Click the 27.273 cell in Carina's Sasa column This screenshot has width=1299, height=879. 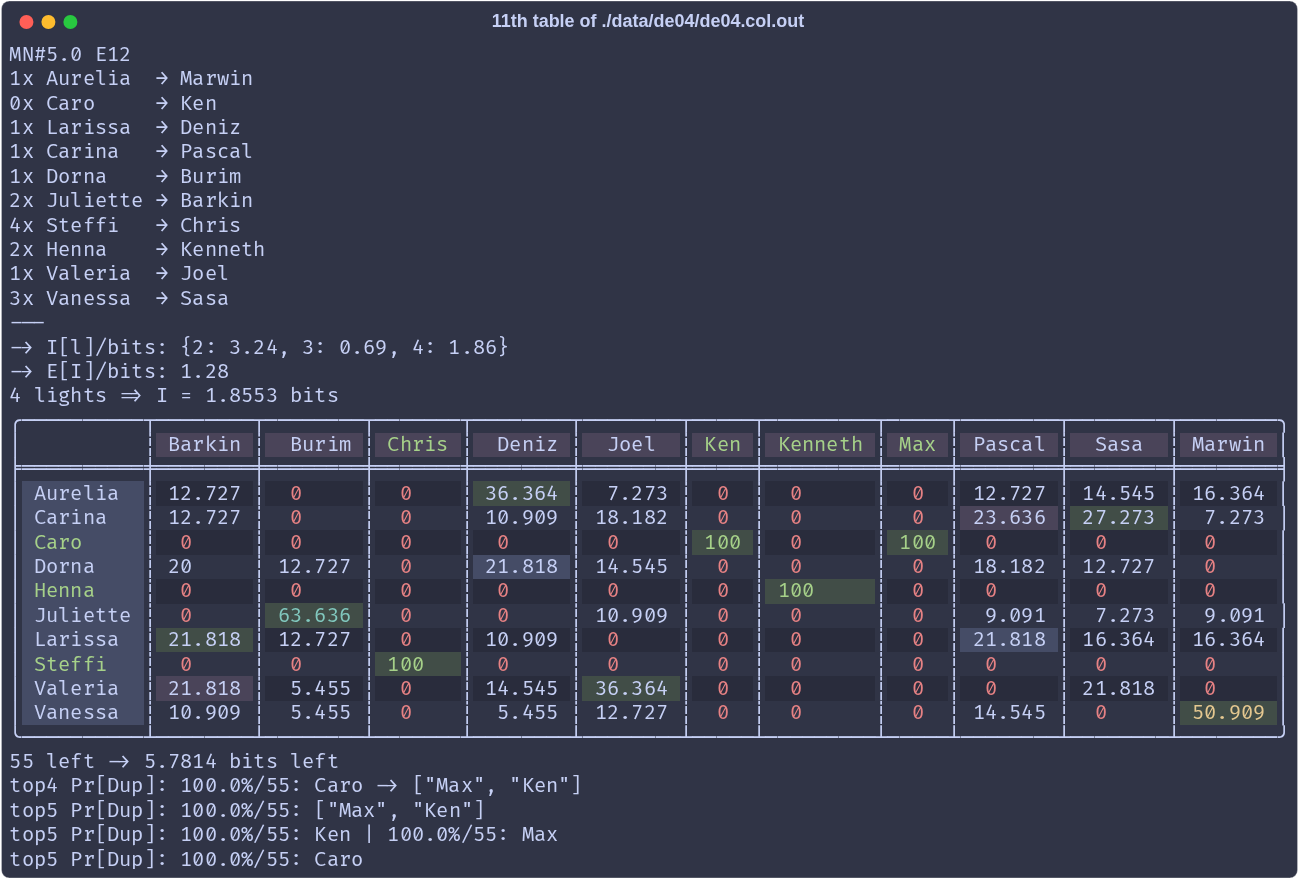[x=1118, y=517]
